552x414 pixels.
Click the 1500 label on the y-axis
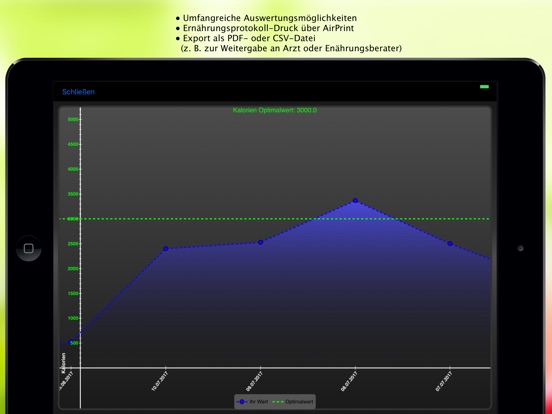pos(73,293)
